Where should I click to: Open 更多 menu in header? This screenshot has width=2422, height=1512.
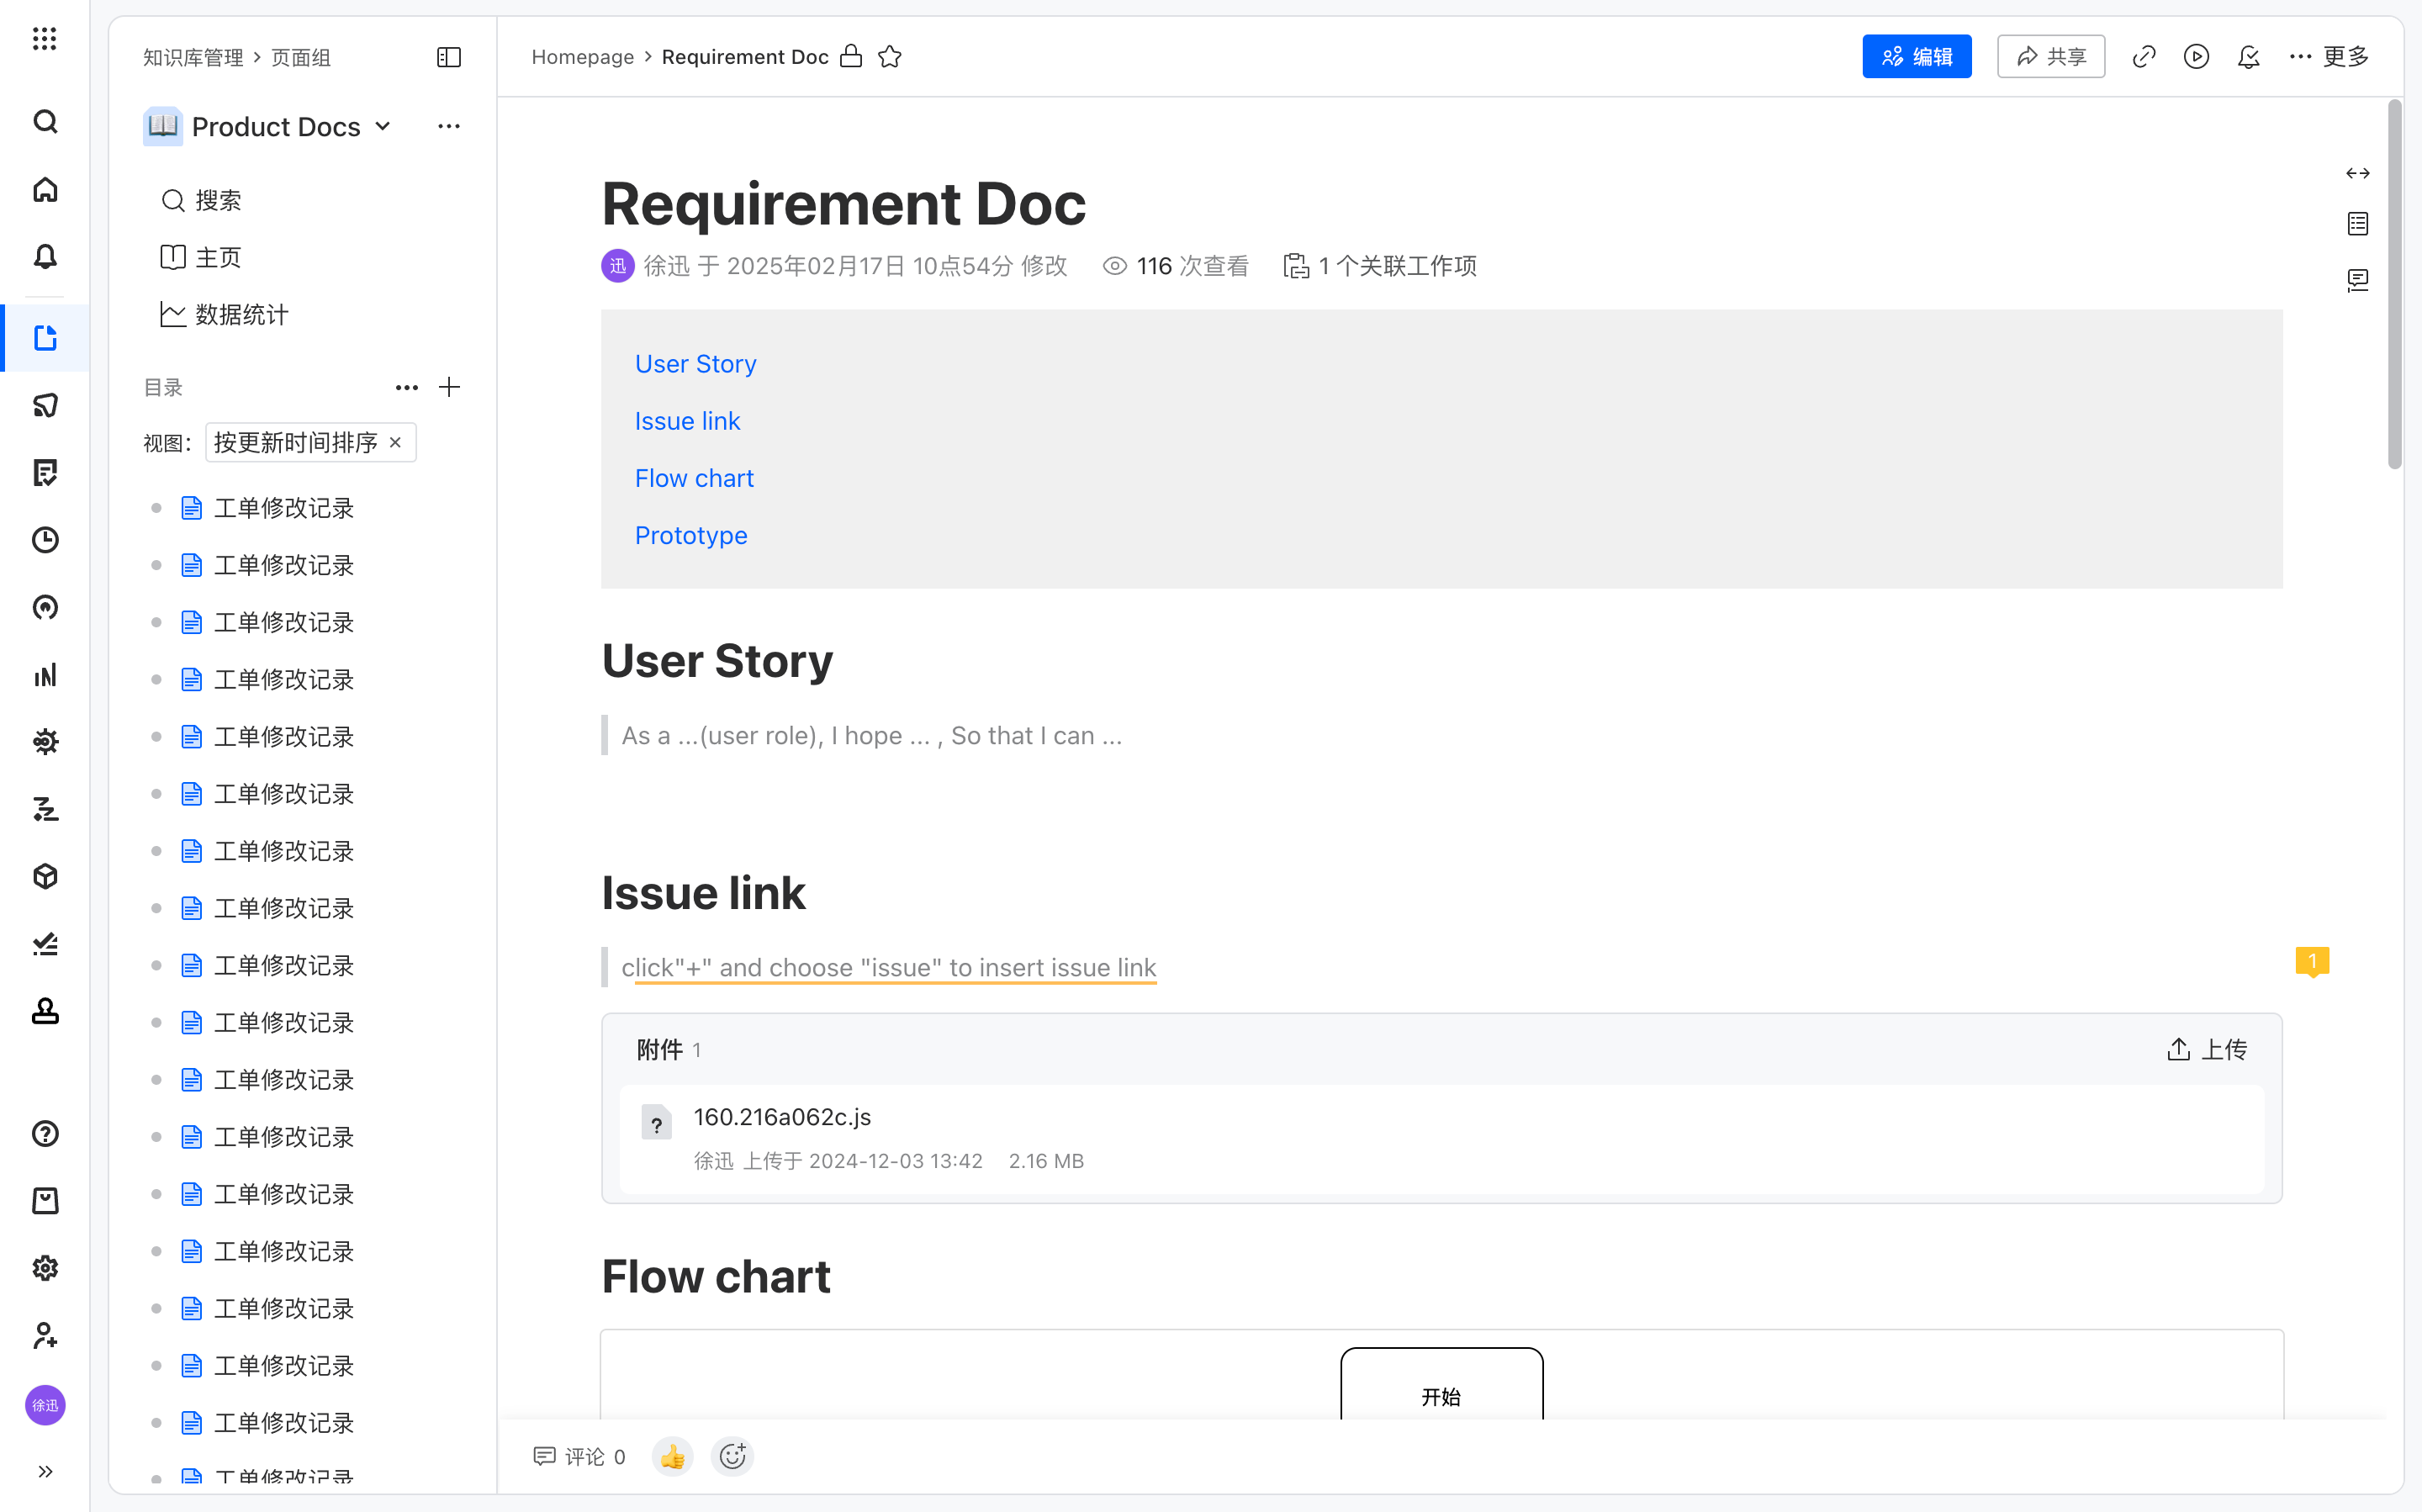2329,56
